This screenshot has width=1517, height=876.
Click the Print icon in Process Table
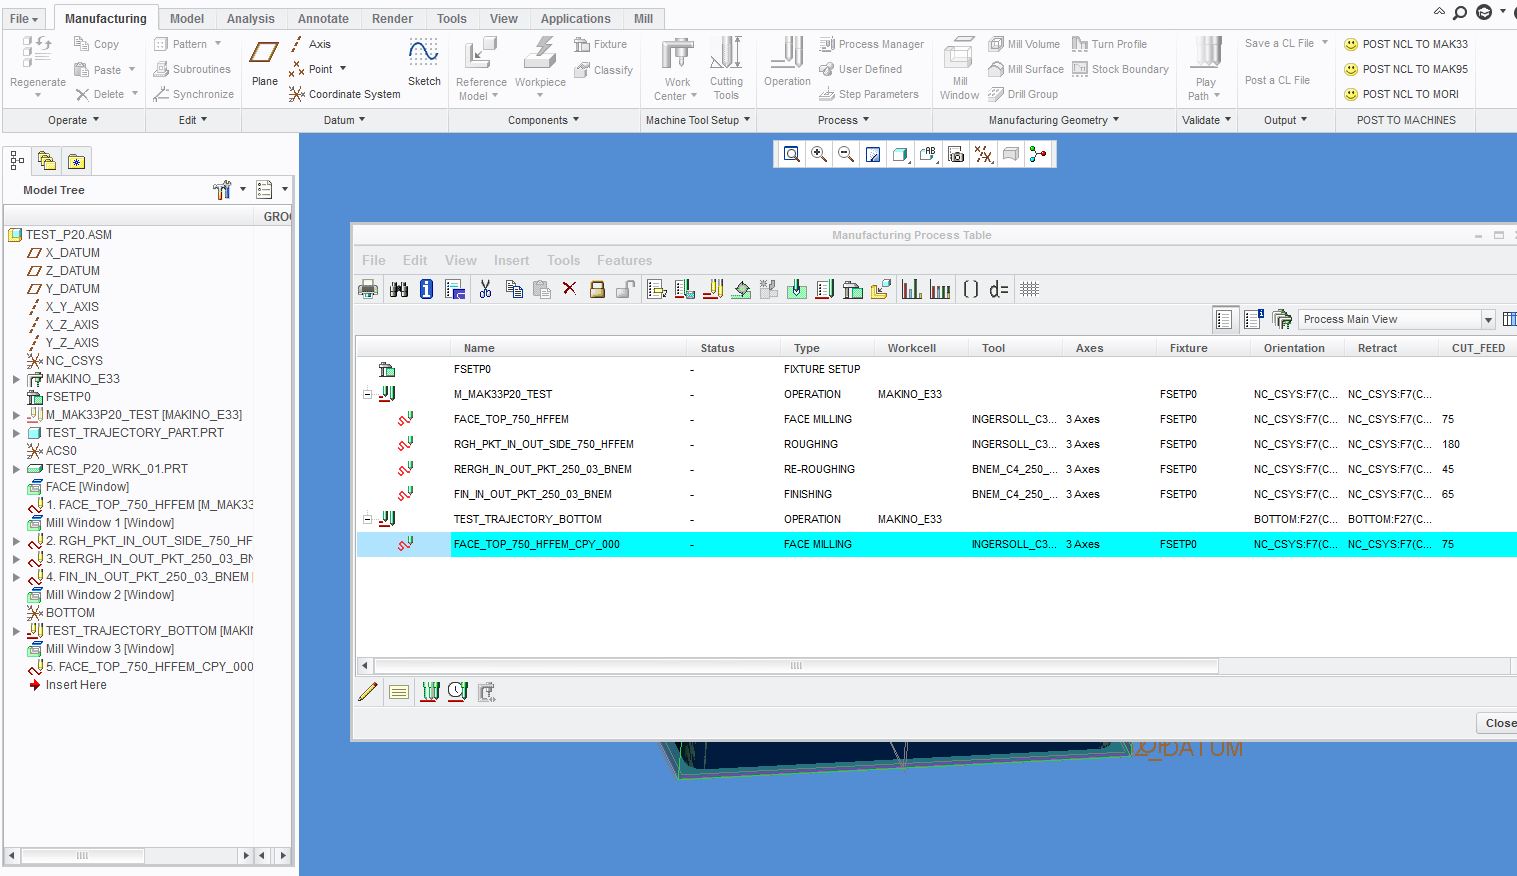point(369,289)
